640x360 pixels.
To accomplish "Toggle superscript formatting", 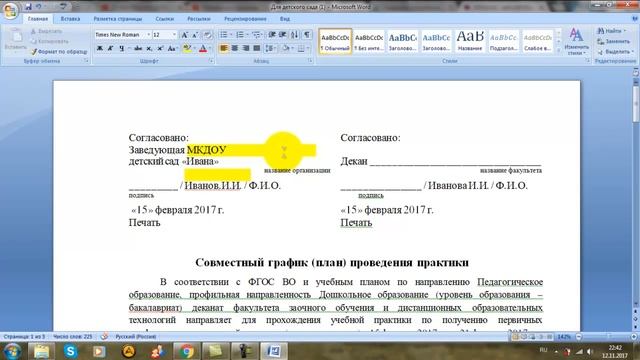I will (x=160, y=49).
